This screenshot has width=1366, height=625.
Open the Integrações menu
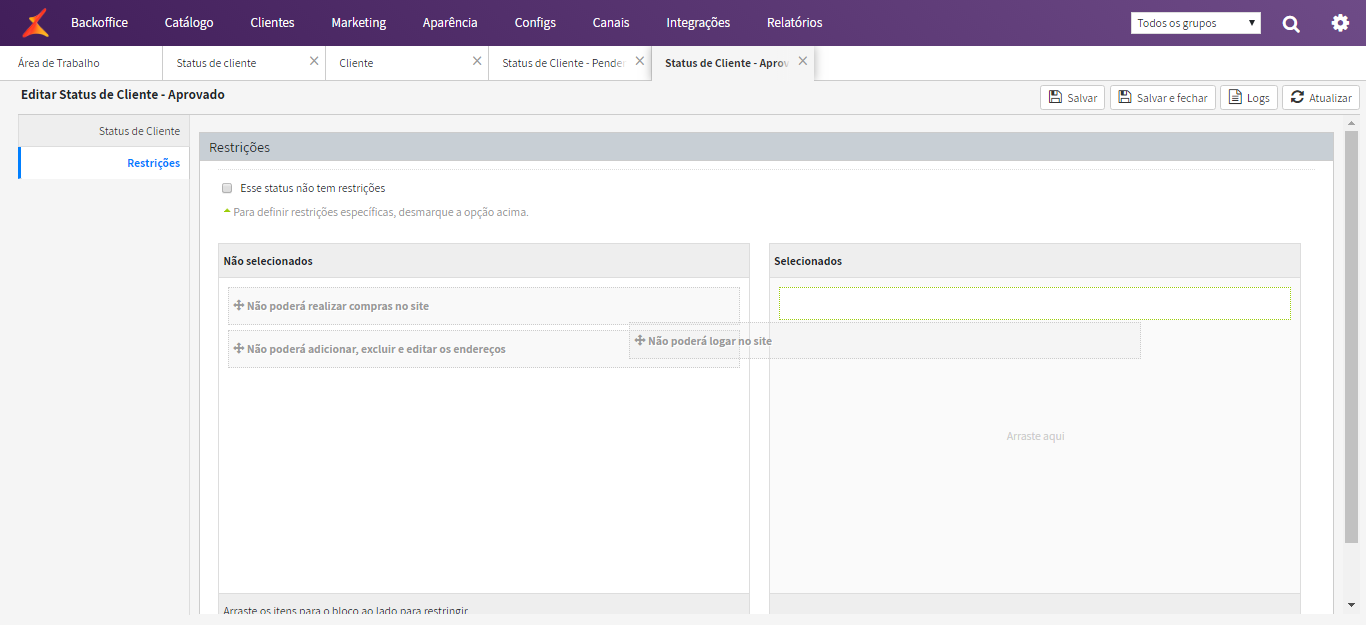(698, 22)
